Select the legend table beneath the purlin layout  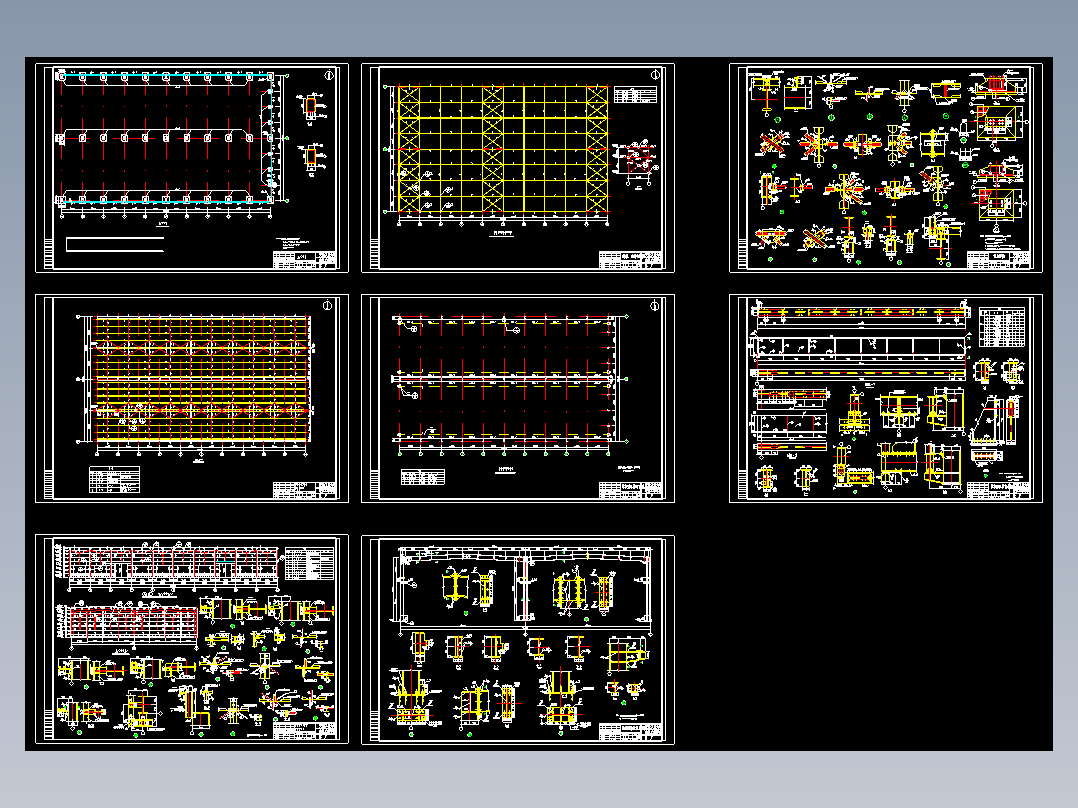click(x=114, y=479)
